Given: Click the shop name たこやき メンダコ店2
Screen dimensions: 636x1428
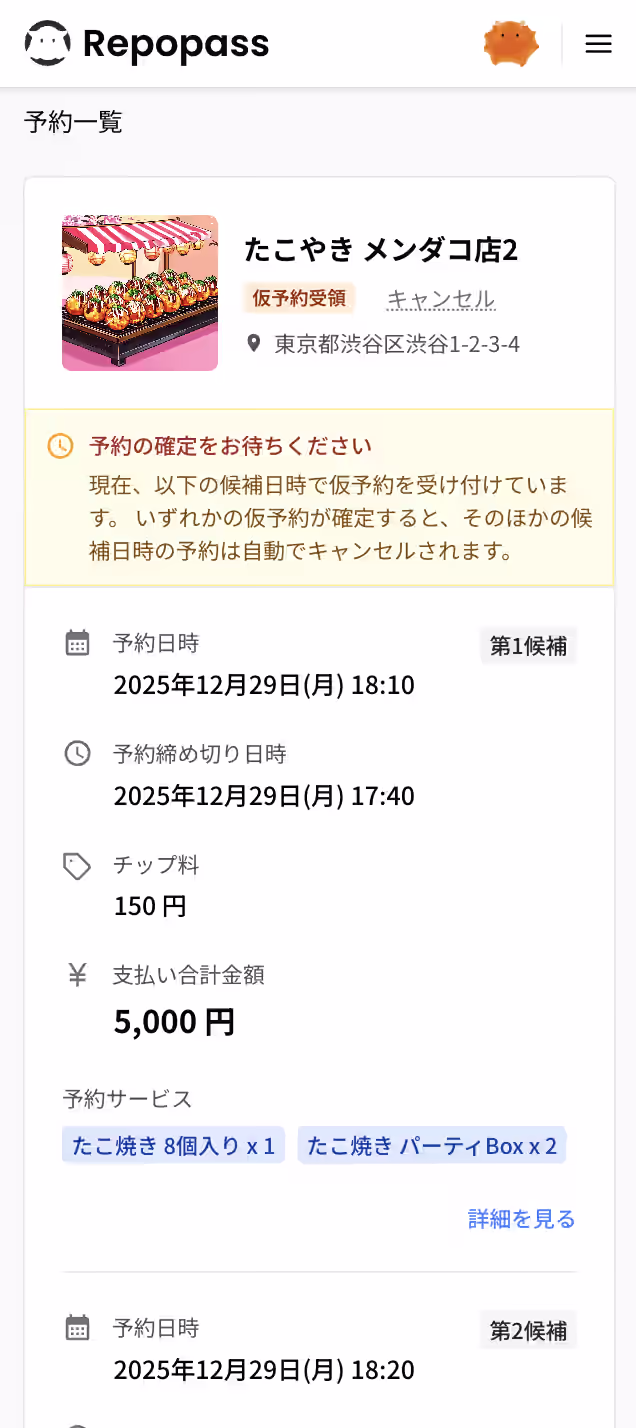Looking at the screenshot, I should [381, 250].
